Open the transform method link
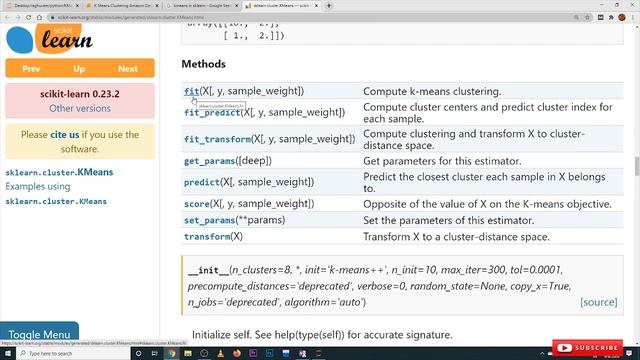Viewport: 640px width, 360px height. tap(207, 237)
